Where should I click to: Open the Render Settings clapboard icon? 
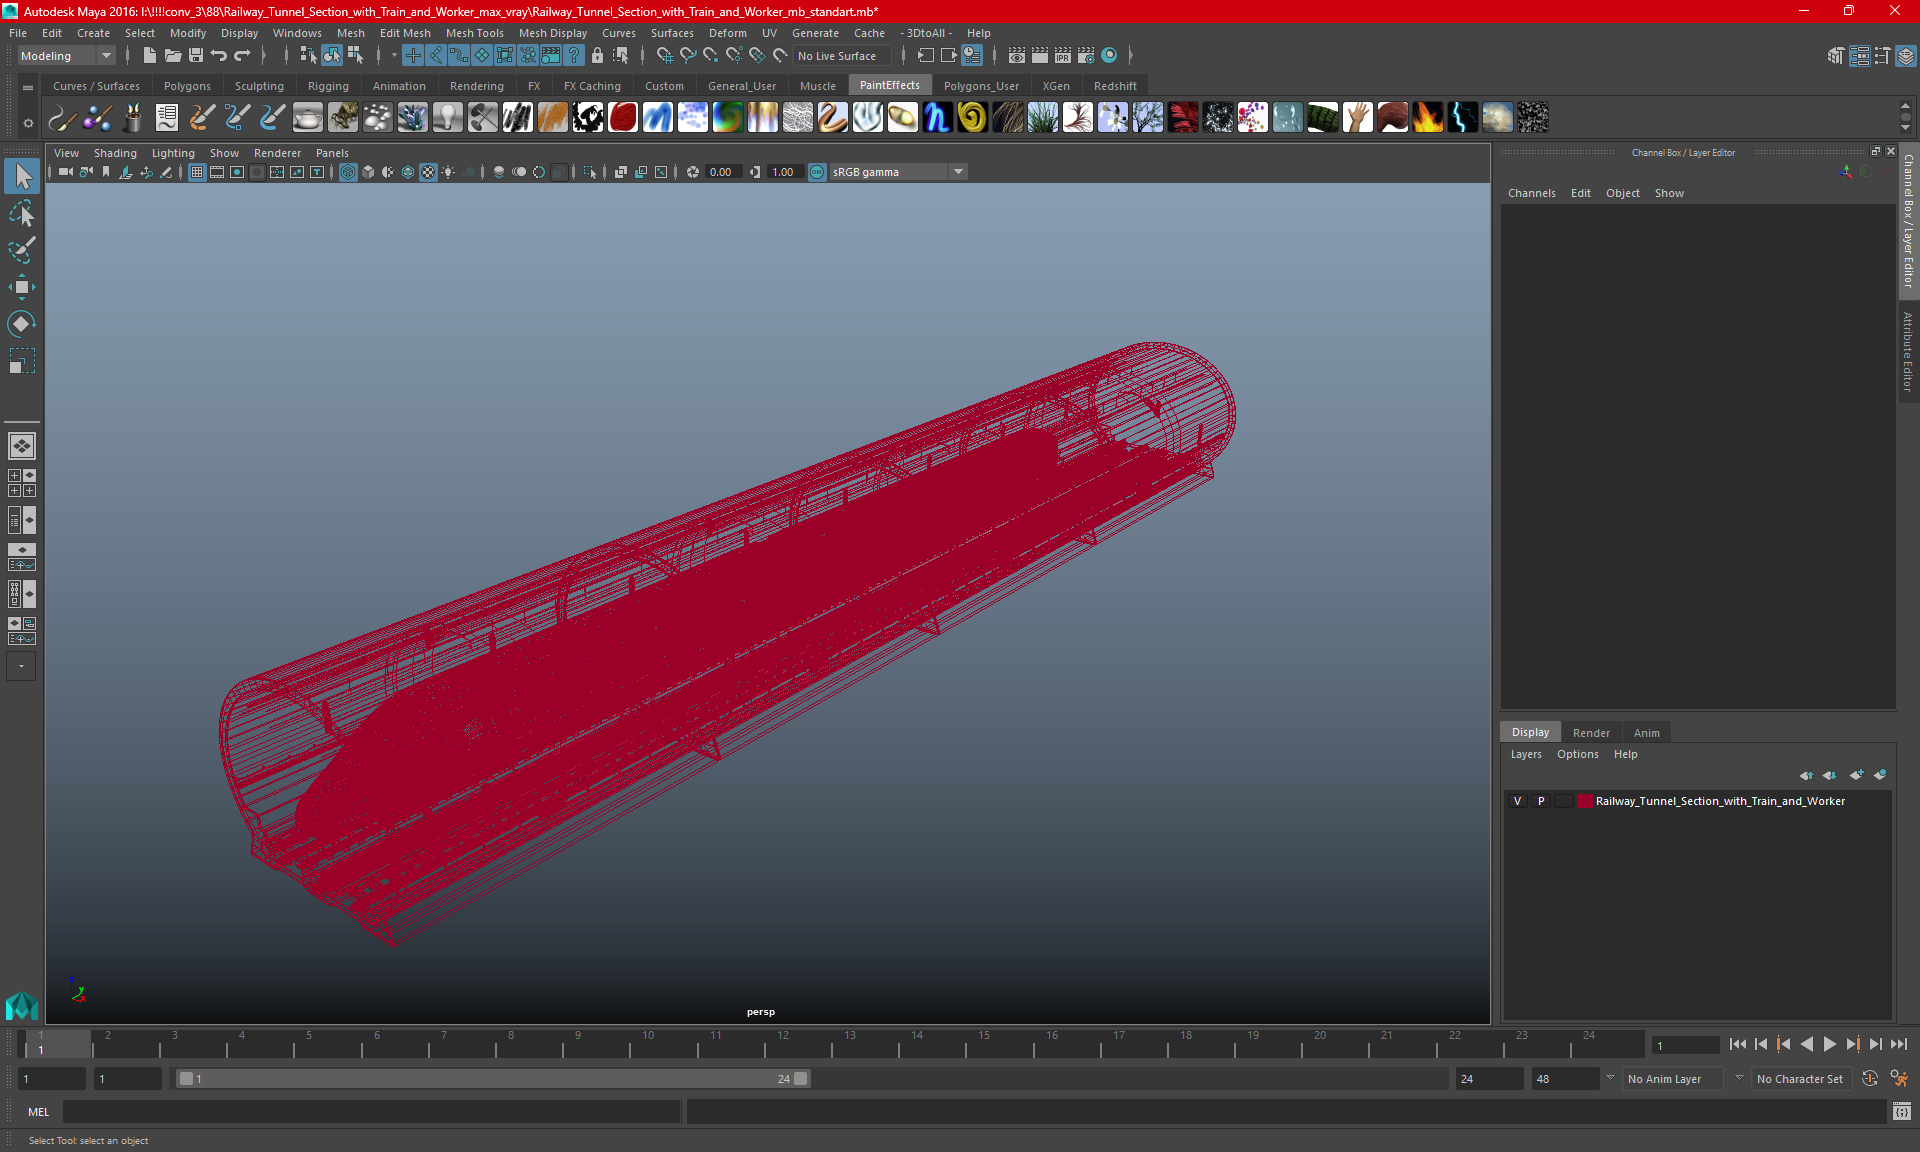coord(1085,56)
